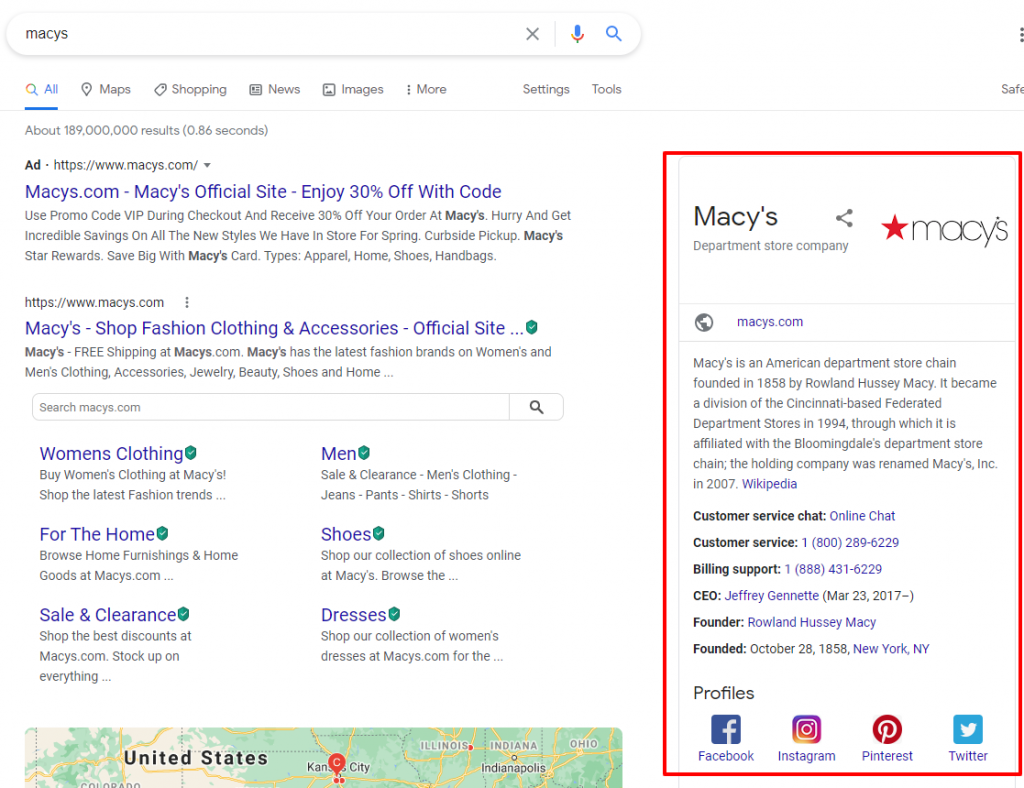The image size is (1024, 788).
Task: Click the green shield badge beside Men
Action: (x=364, y=452)
